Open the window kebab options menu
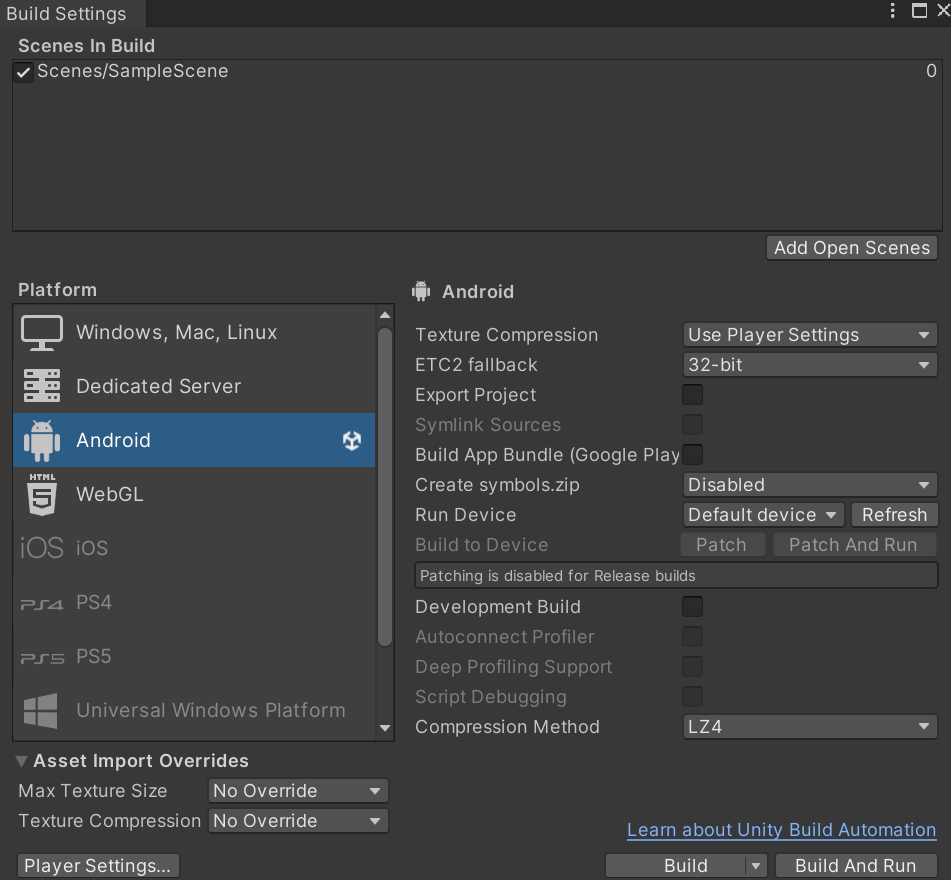This screenshot has width=951, height=880. point(892,10)
